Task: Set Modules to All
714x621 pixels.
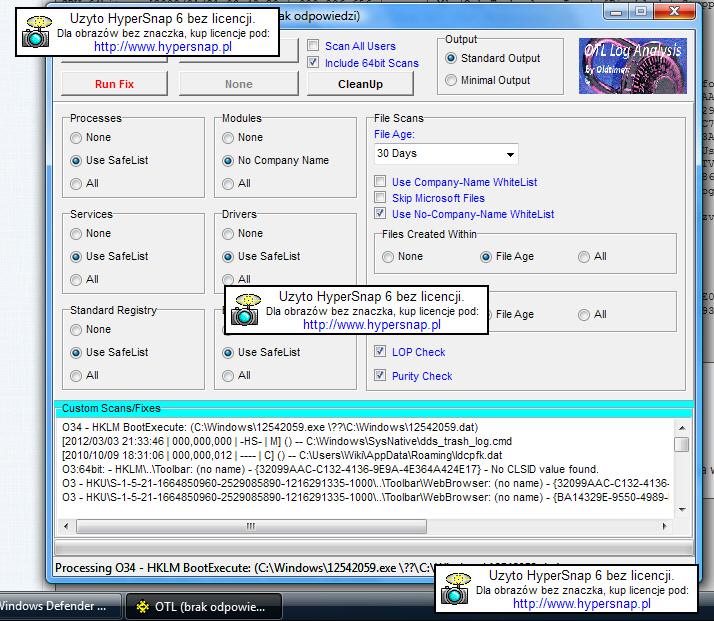Action: click(228, 183)
